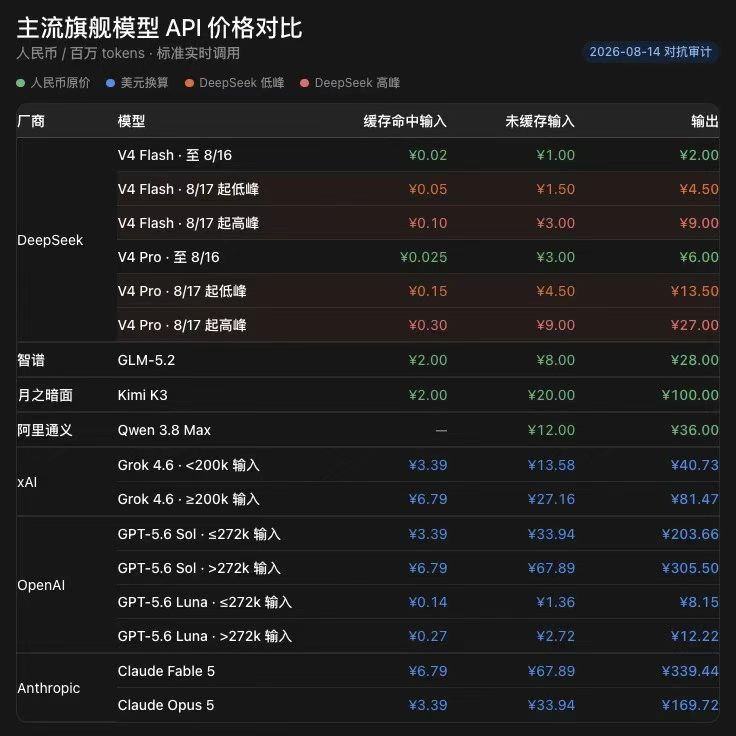
Task: Click the 智谱 vendor cell
Action: (x=31, y=360)
